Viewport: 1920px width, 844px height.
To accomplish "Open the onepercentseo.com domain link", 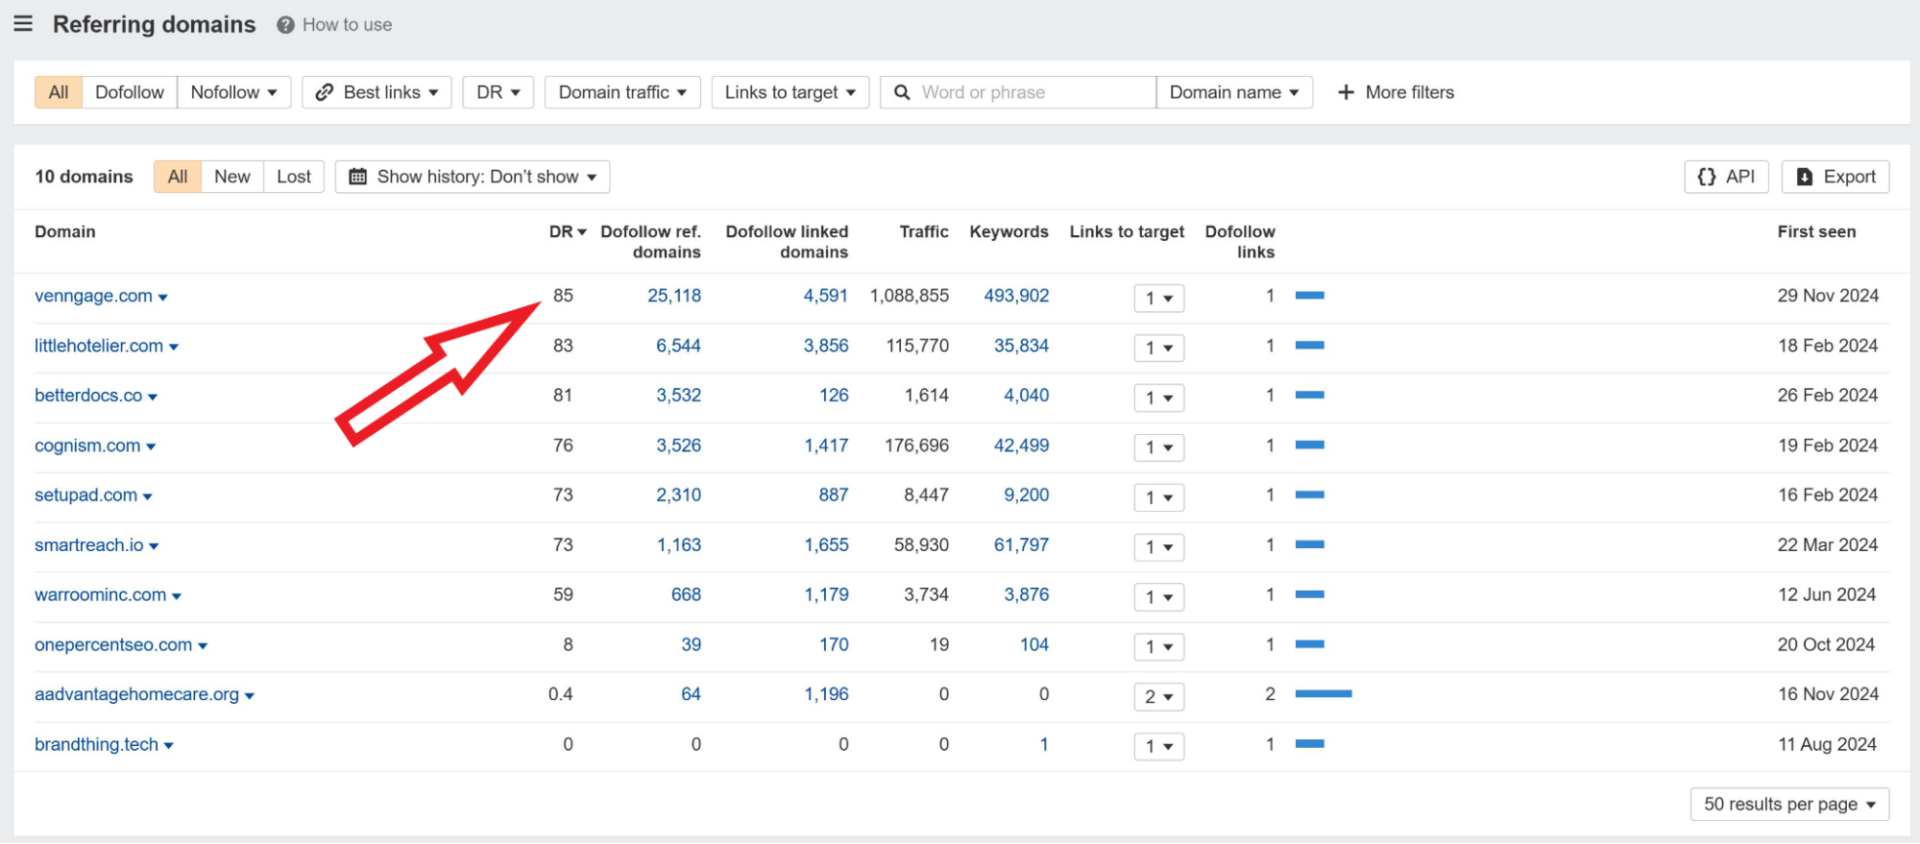I will [114, 645].
